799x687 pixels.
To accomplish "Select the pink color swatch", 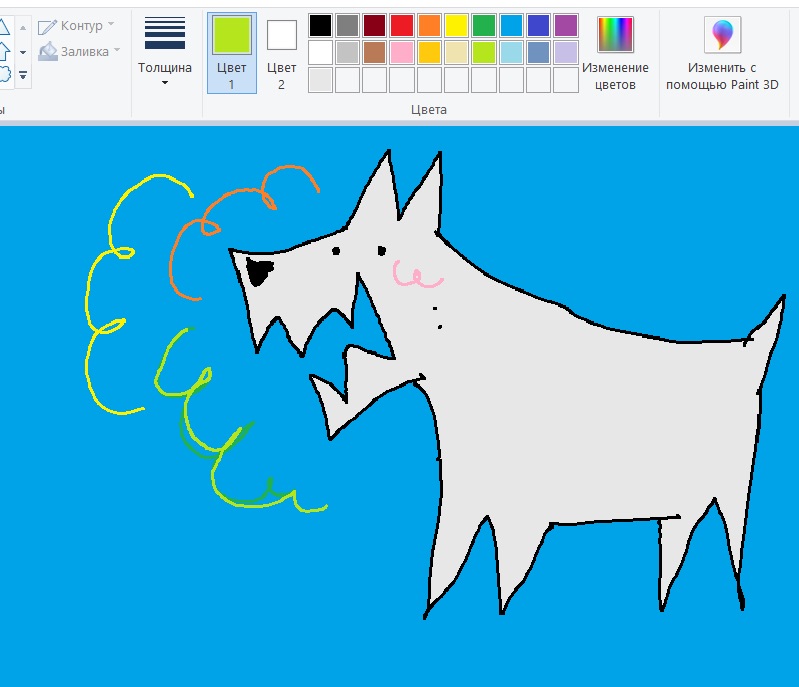I will [x=402, y=52].
